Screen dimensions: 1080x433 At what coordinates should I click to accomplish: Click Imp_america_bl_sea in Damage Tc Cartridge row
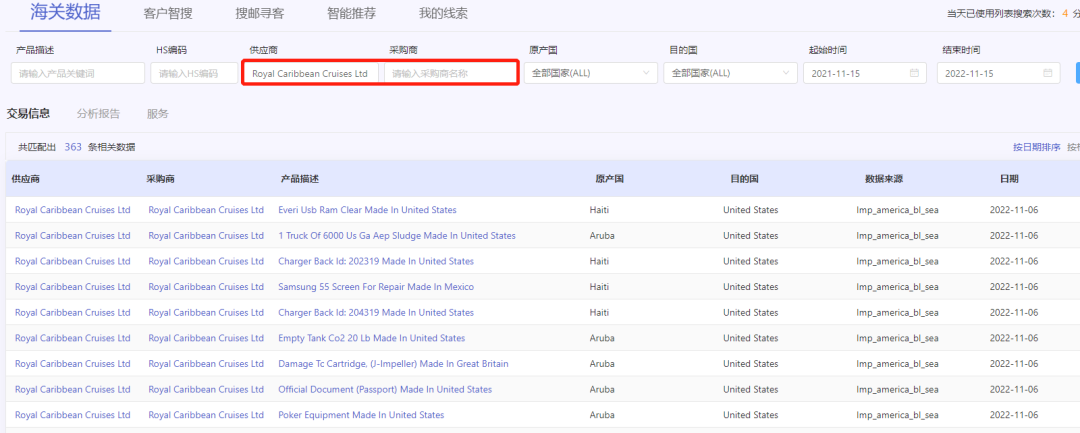[897, 363]
